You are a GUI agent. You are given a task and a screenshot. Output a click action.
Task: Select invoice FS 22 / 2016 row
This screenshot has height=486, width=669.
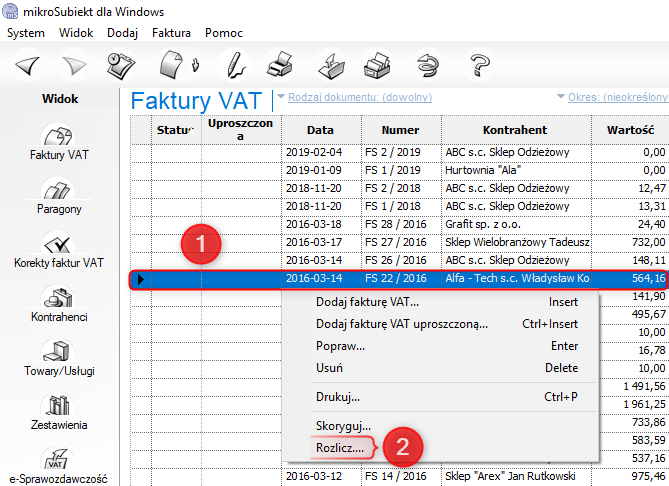coord(399,279)
